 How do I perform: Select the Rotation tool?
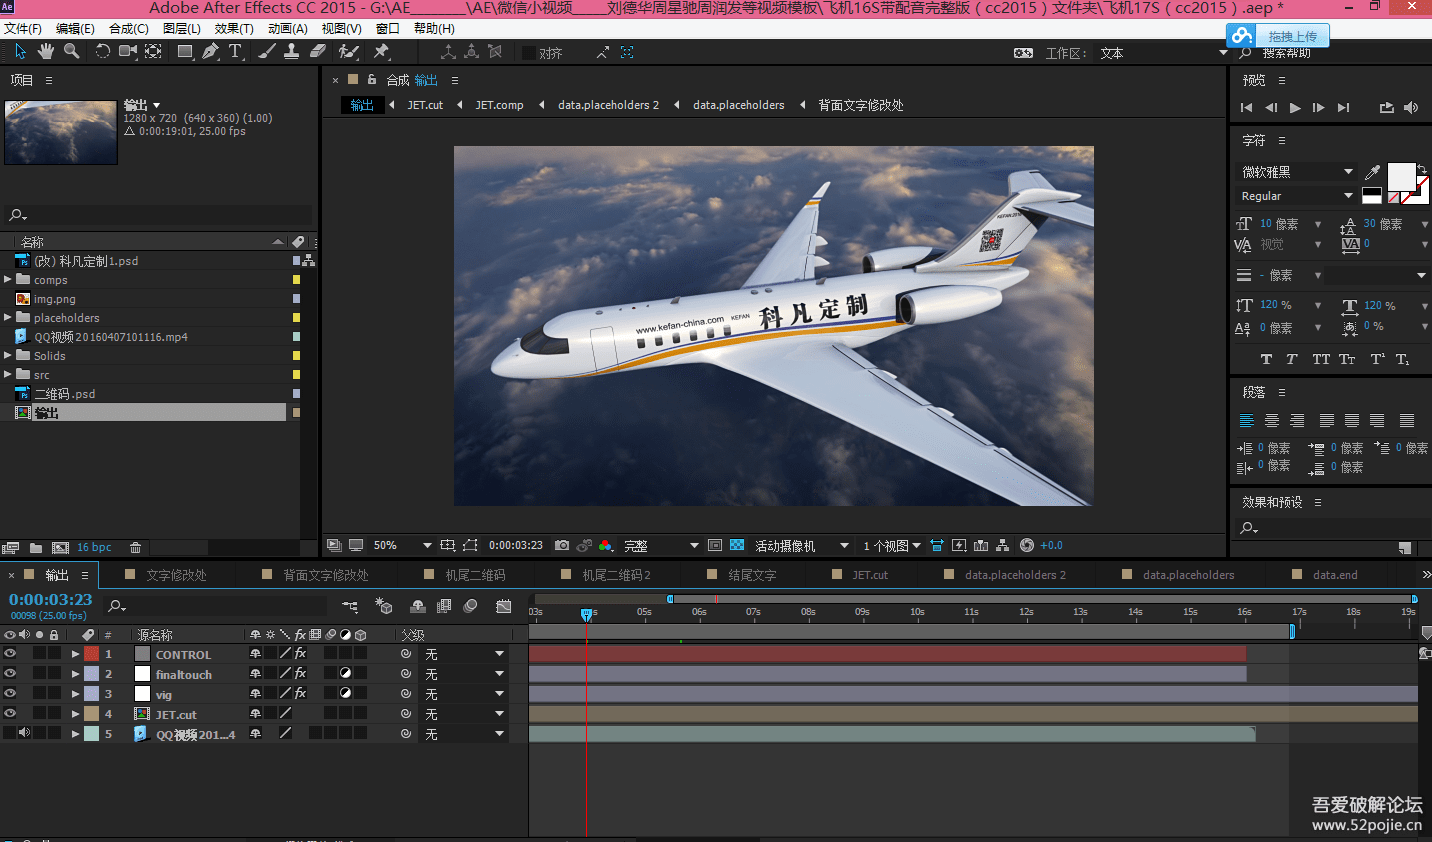click(x=102, y=51)
